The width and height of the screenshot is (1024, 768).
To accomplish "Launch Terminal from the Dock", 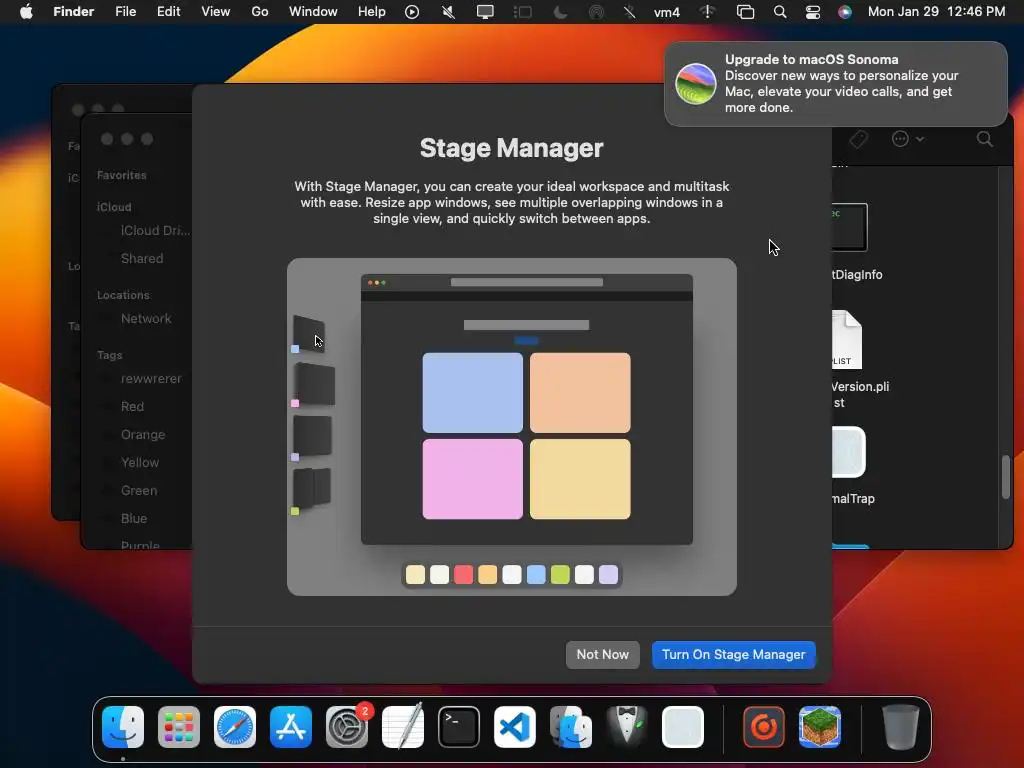I will [x=458, y=727].
